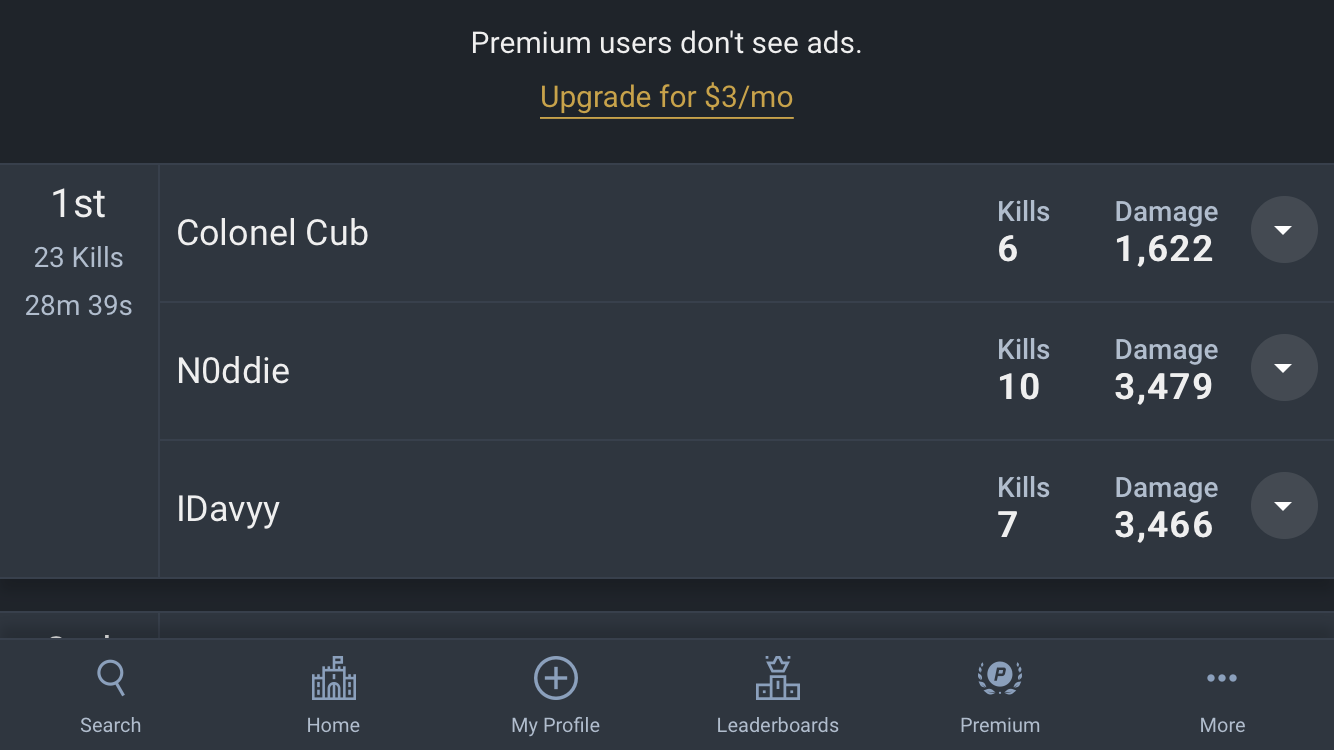Tap the Premium badge icon
Viewport: 1334px width, 750px height.
coord(1000,678)
